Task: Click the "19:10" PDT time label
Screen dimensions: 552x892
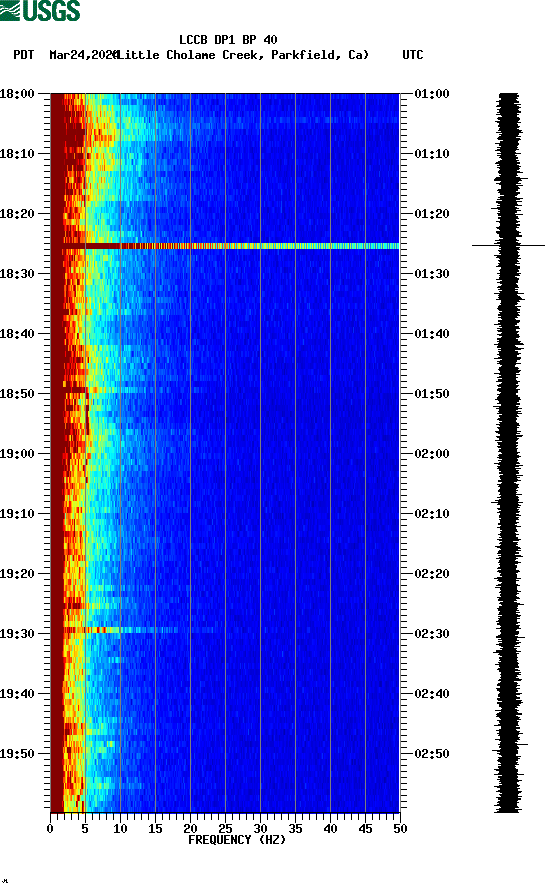Action: pos(17,514)
